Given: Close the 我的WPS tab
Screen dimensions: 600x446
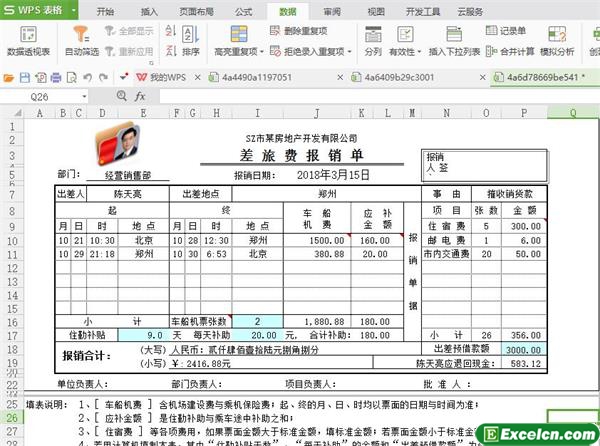Looking at the screenshot, I should (x=197, y=78).
